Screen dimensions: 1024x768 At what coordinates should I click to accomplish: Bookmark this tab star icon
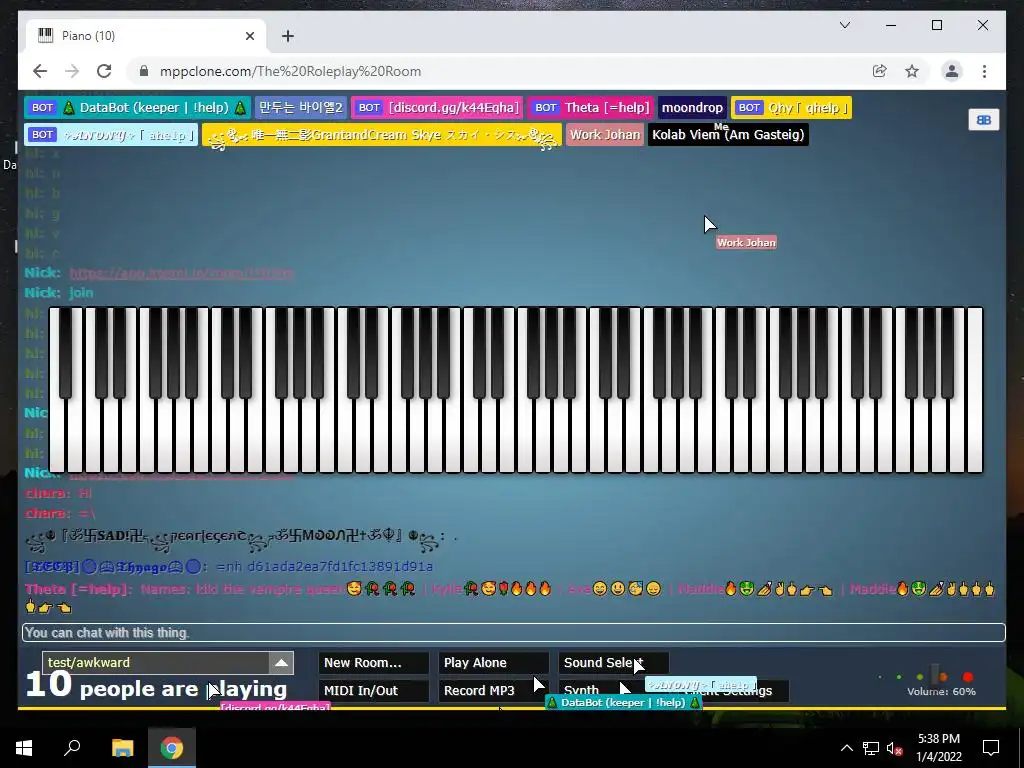coord(912,71)
